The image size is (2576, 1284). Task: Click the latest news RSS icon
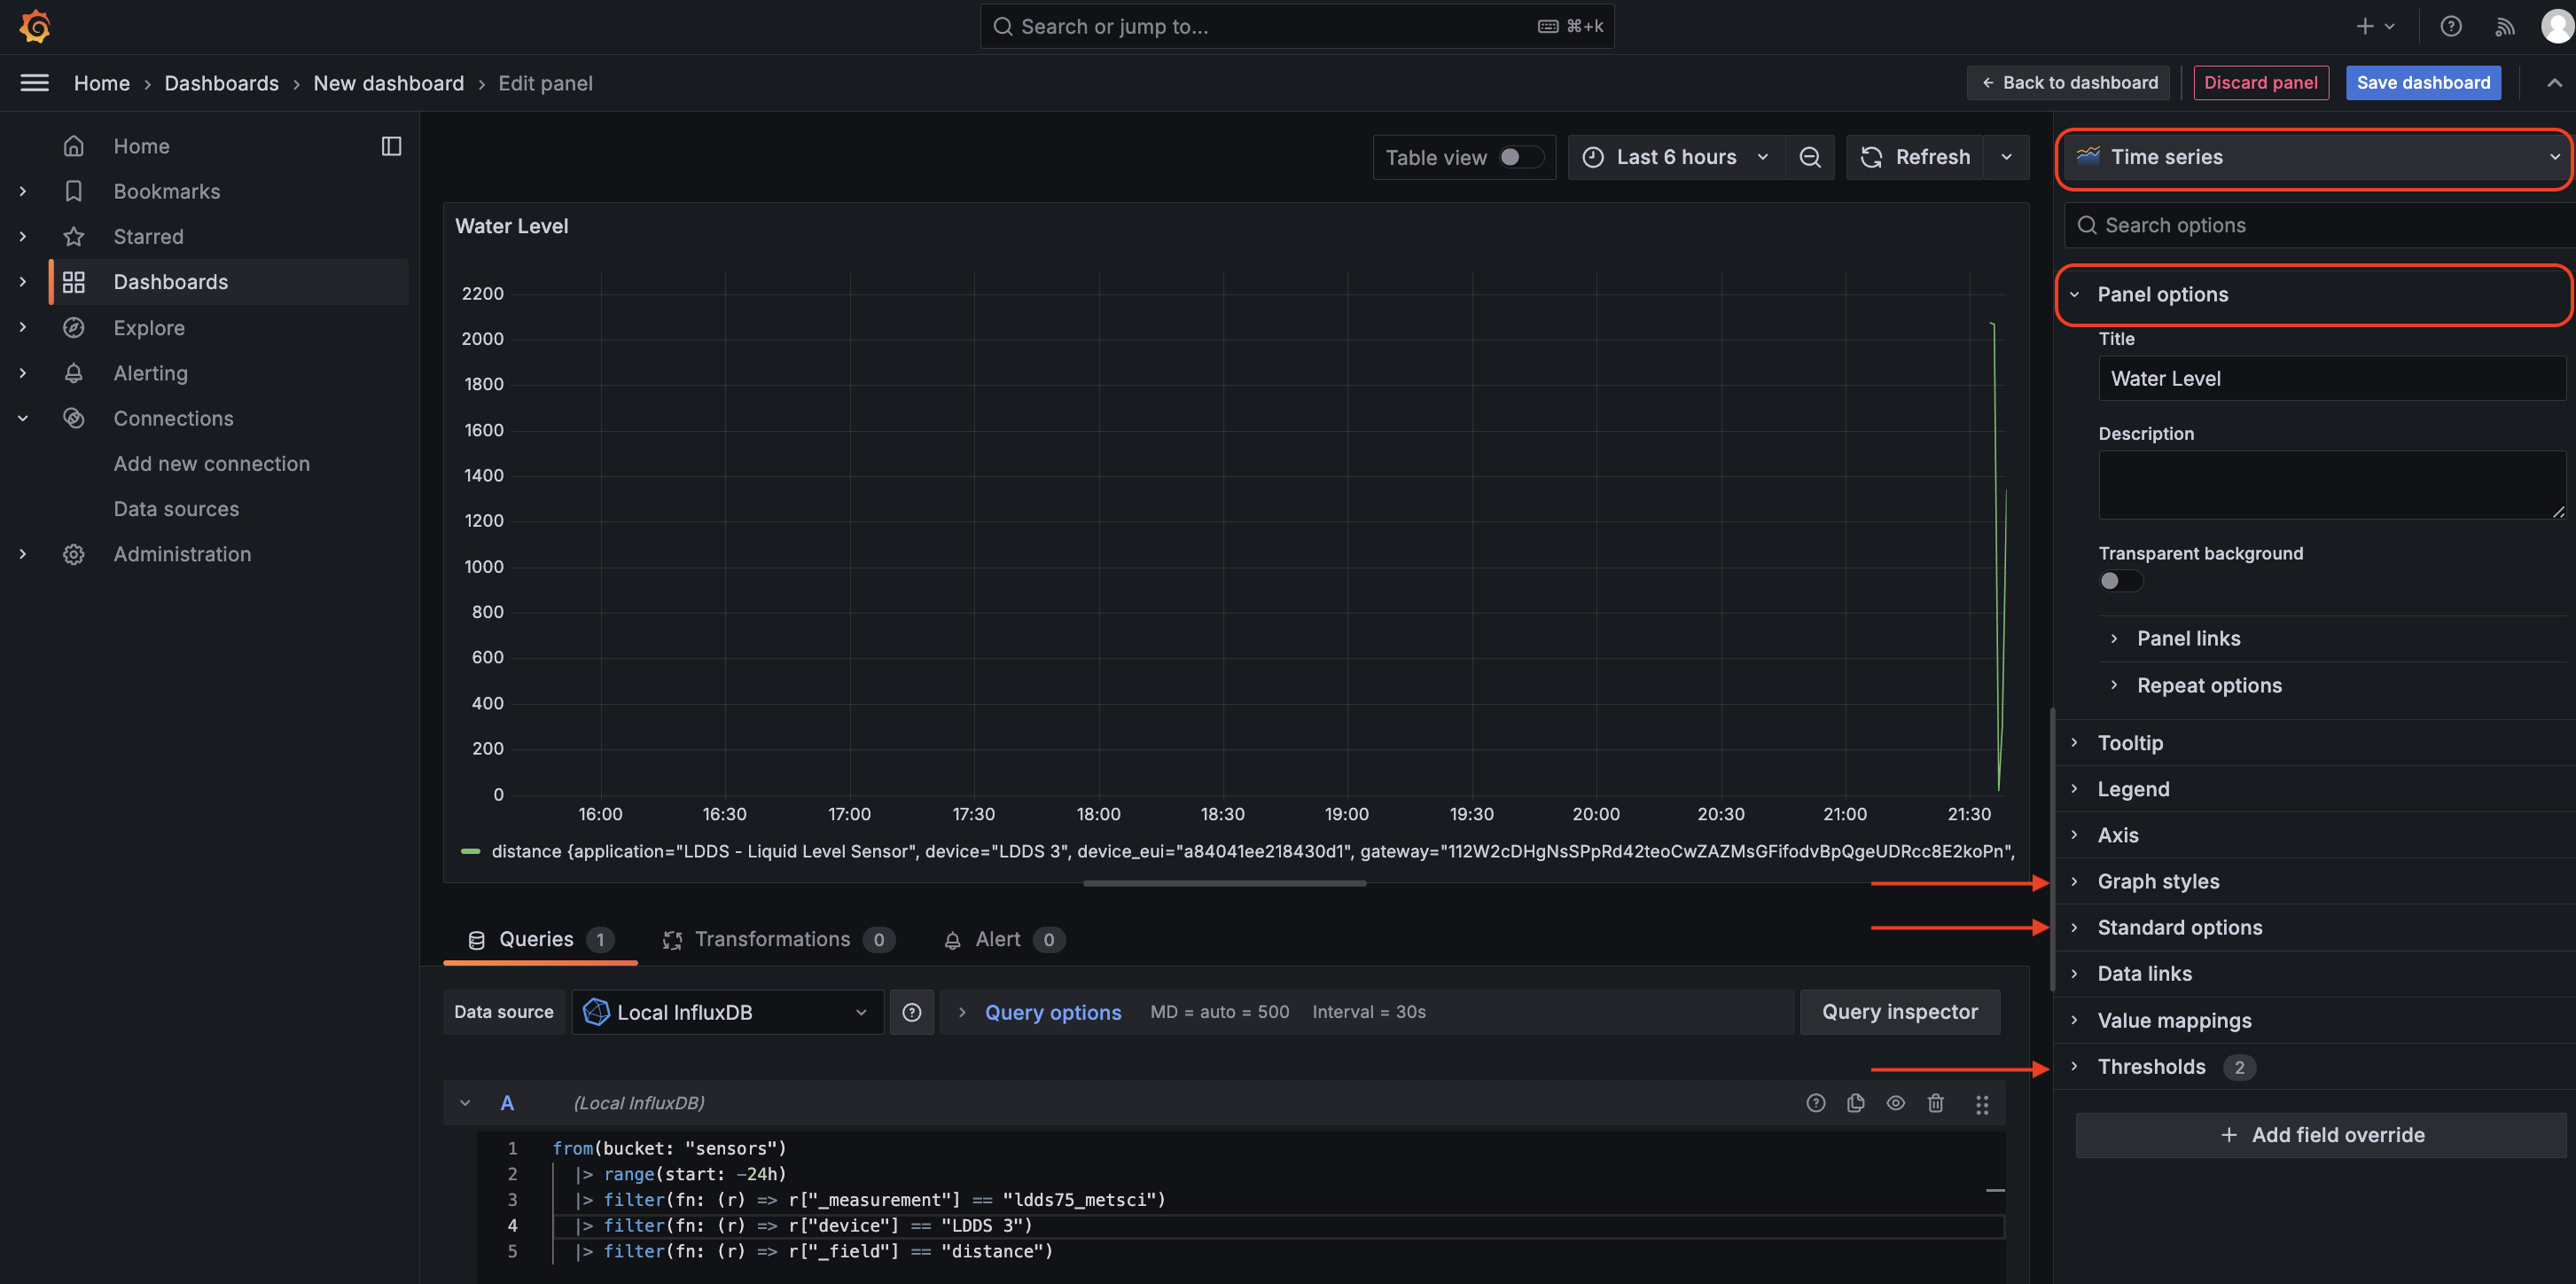(x=2504, y=26)
